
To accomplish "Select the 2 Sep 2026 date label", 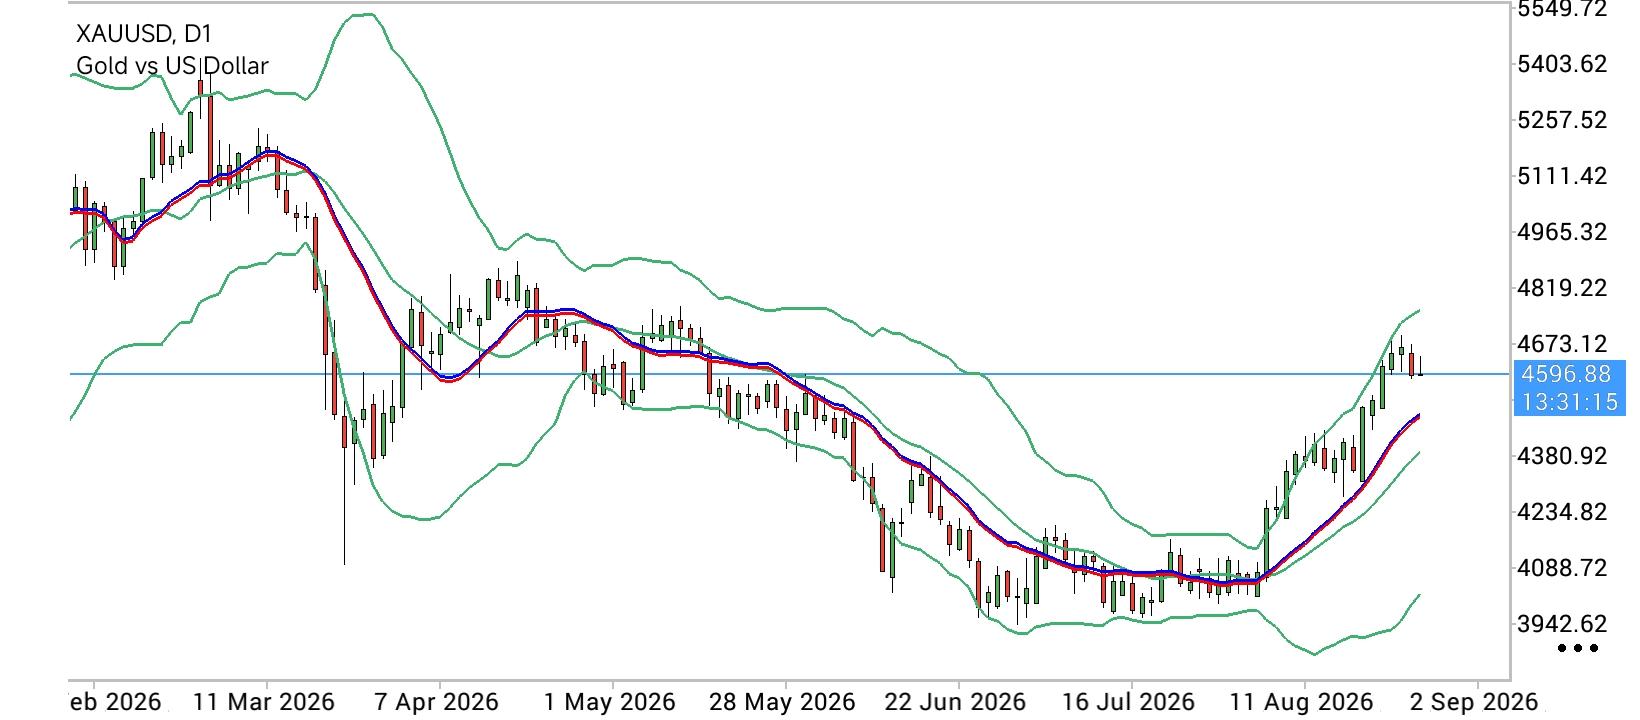I will point(1472,701).
